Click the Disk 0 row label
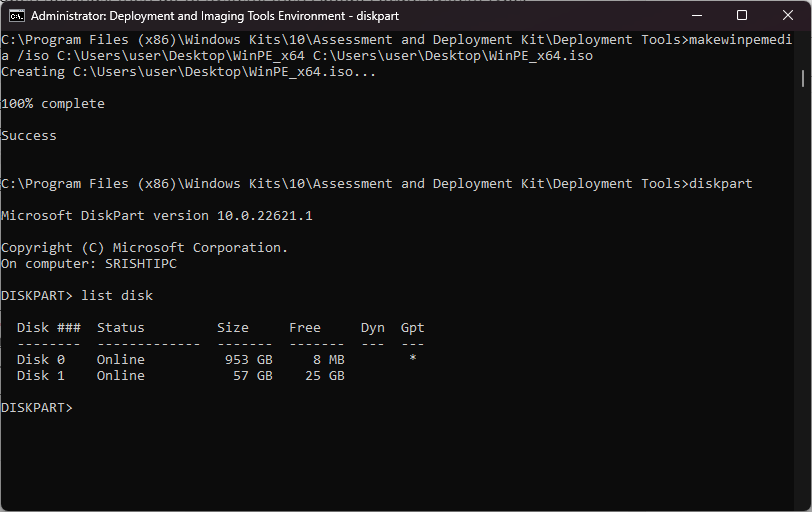Viewport: 812px width, 512px height. (x=41, y=360)
